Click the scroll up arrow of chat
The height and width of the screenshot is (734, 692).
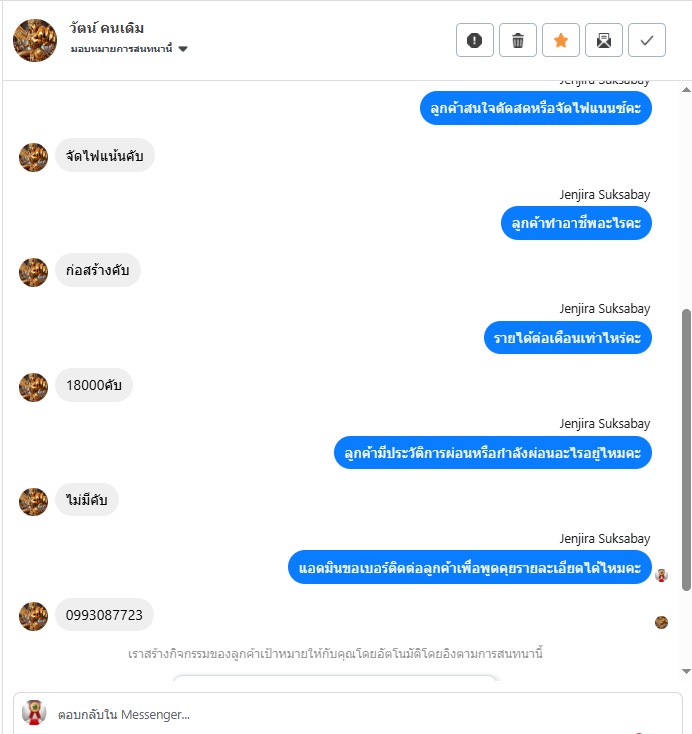(686, 89)
